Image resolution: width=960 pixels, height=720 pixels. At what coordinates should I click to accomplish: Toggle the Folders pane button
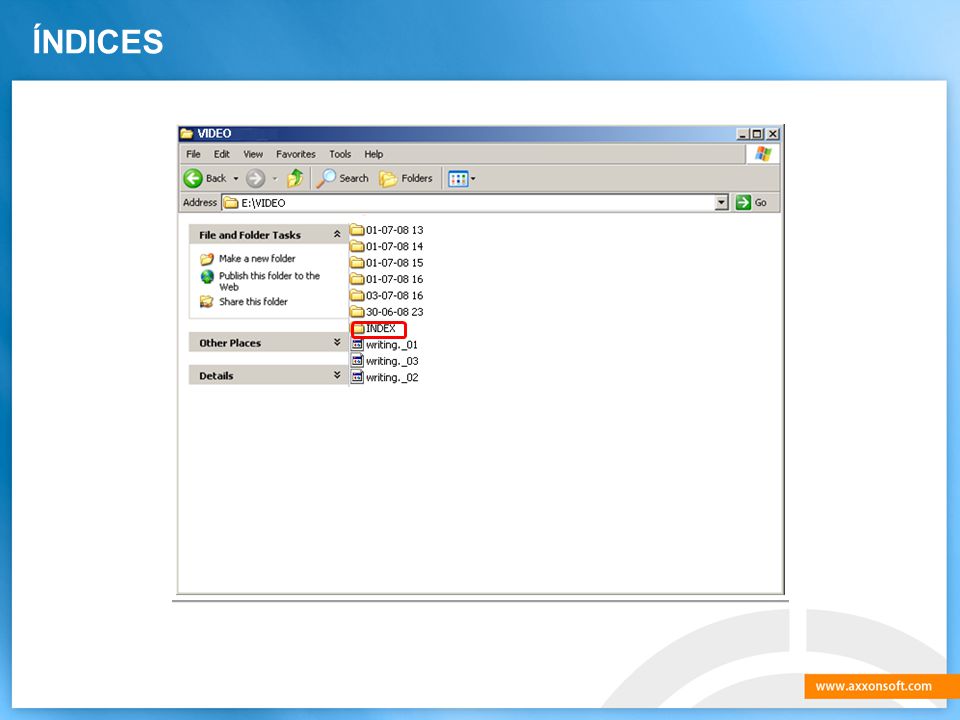click(x=406, y=178)
